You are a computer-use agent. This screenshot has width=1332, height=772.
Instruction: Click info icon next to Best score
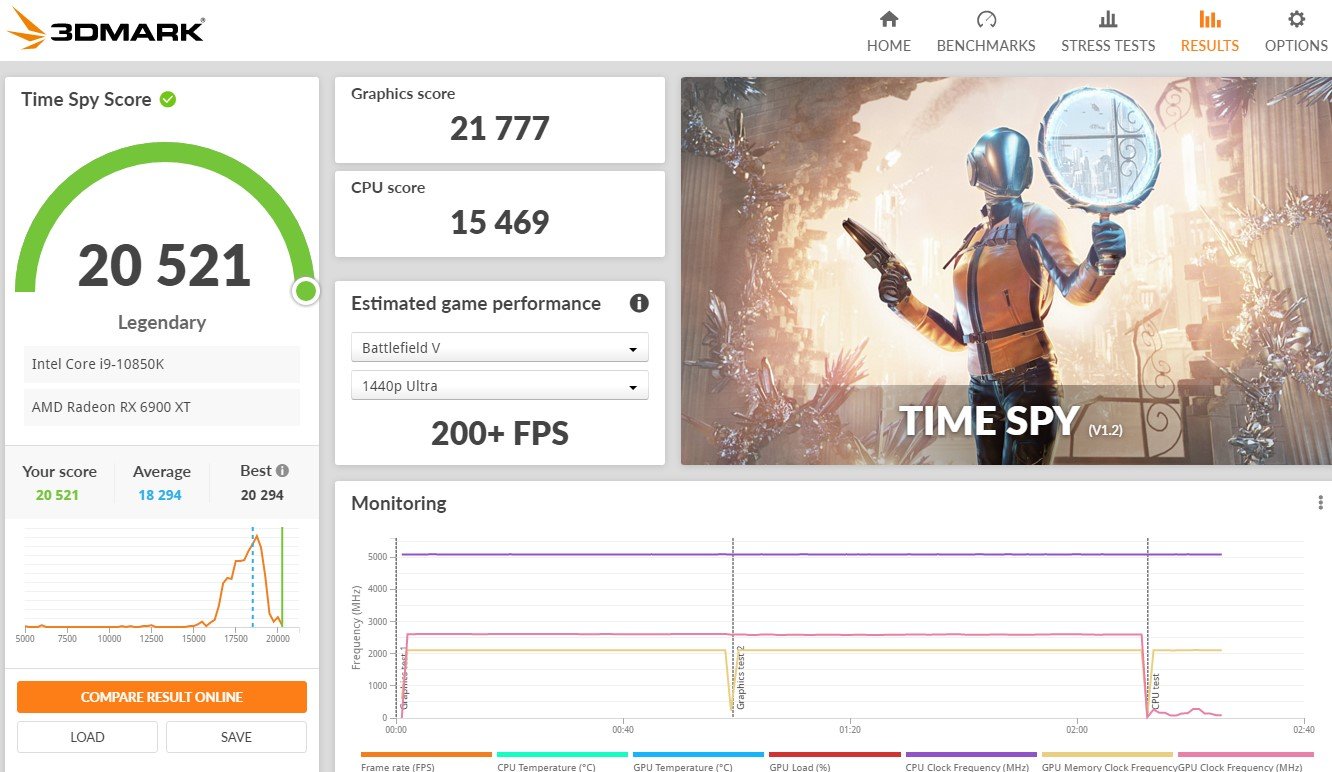coord(282,470)
